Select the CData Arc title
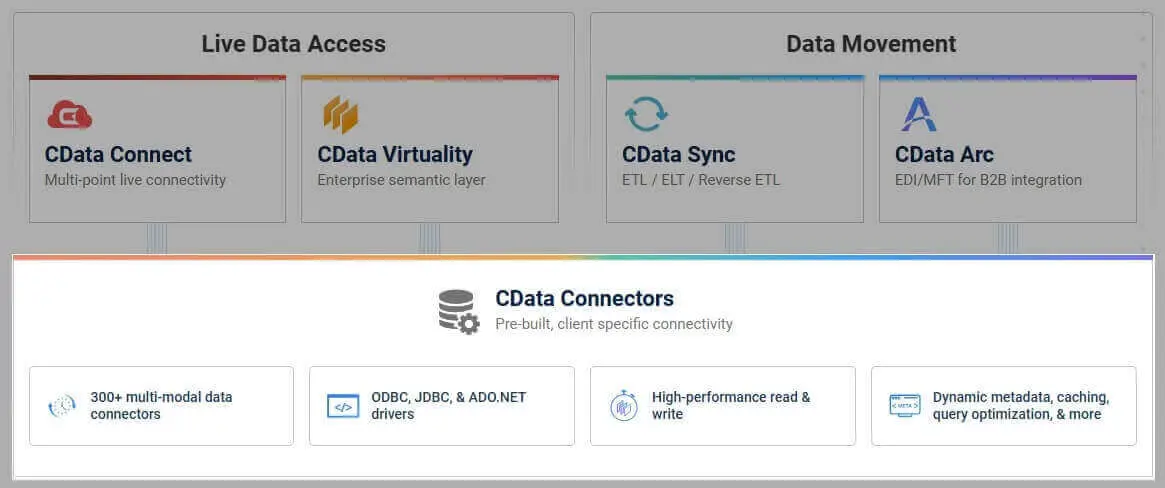 [944, 155]
